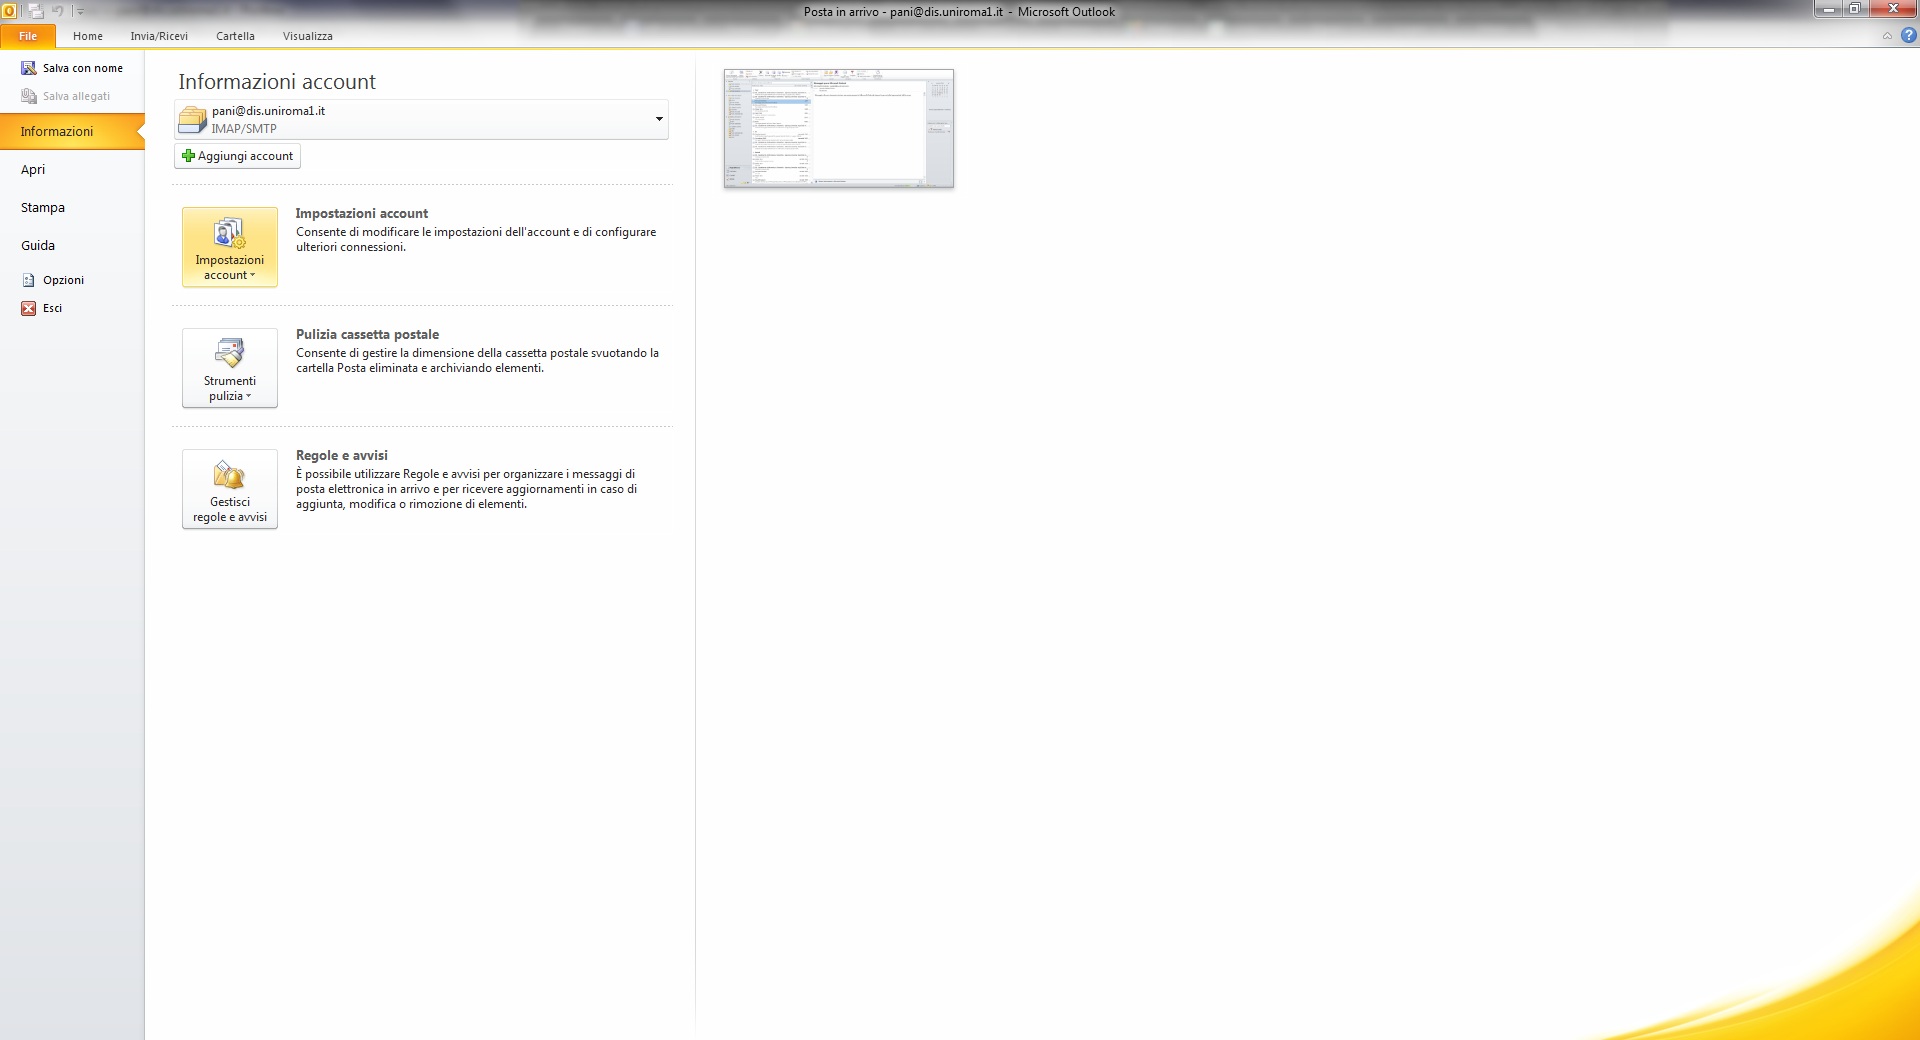Collapse the ribbon with the caret arrow
Screen dimensions: 1920x1040
click(1887, 36)
